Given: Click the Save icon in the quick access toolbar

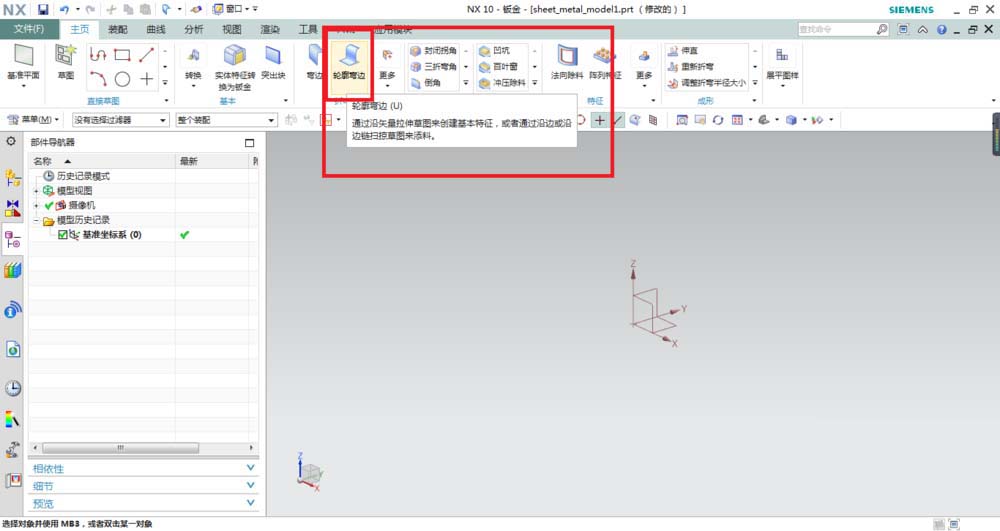Looking at the screenshot, I should pyautogui.click(x=43, y=10).
